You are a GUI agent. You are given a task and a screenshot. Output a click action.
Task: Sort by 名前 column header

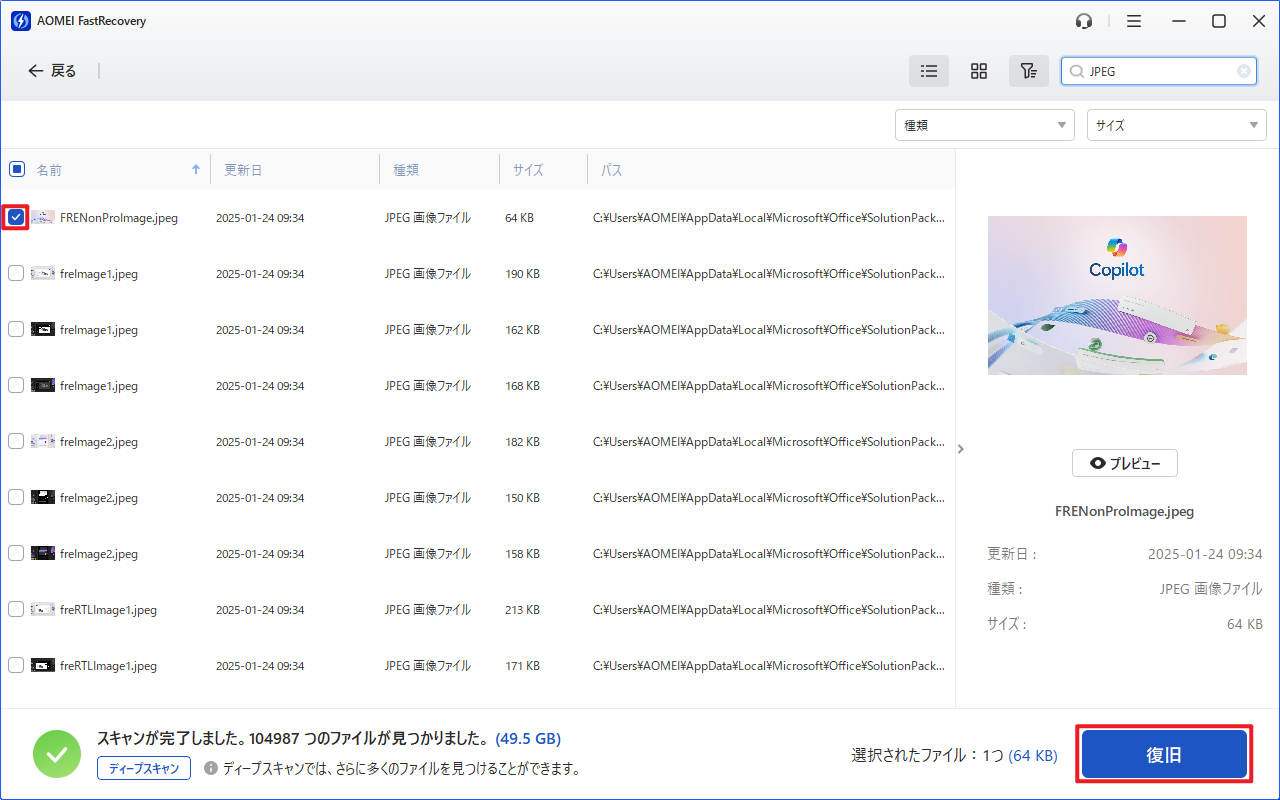pyautogui.click(x=50, y=170)
